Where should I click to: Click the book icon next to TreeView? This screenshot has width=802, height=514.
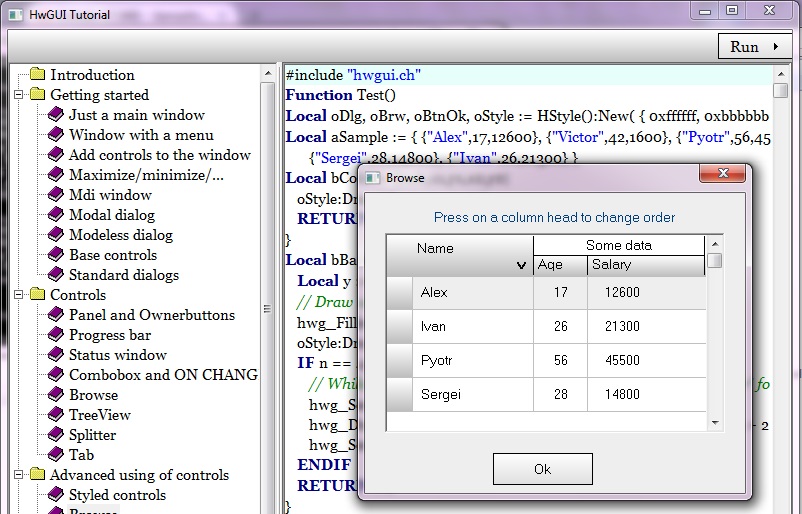click(x=55, y=415)
